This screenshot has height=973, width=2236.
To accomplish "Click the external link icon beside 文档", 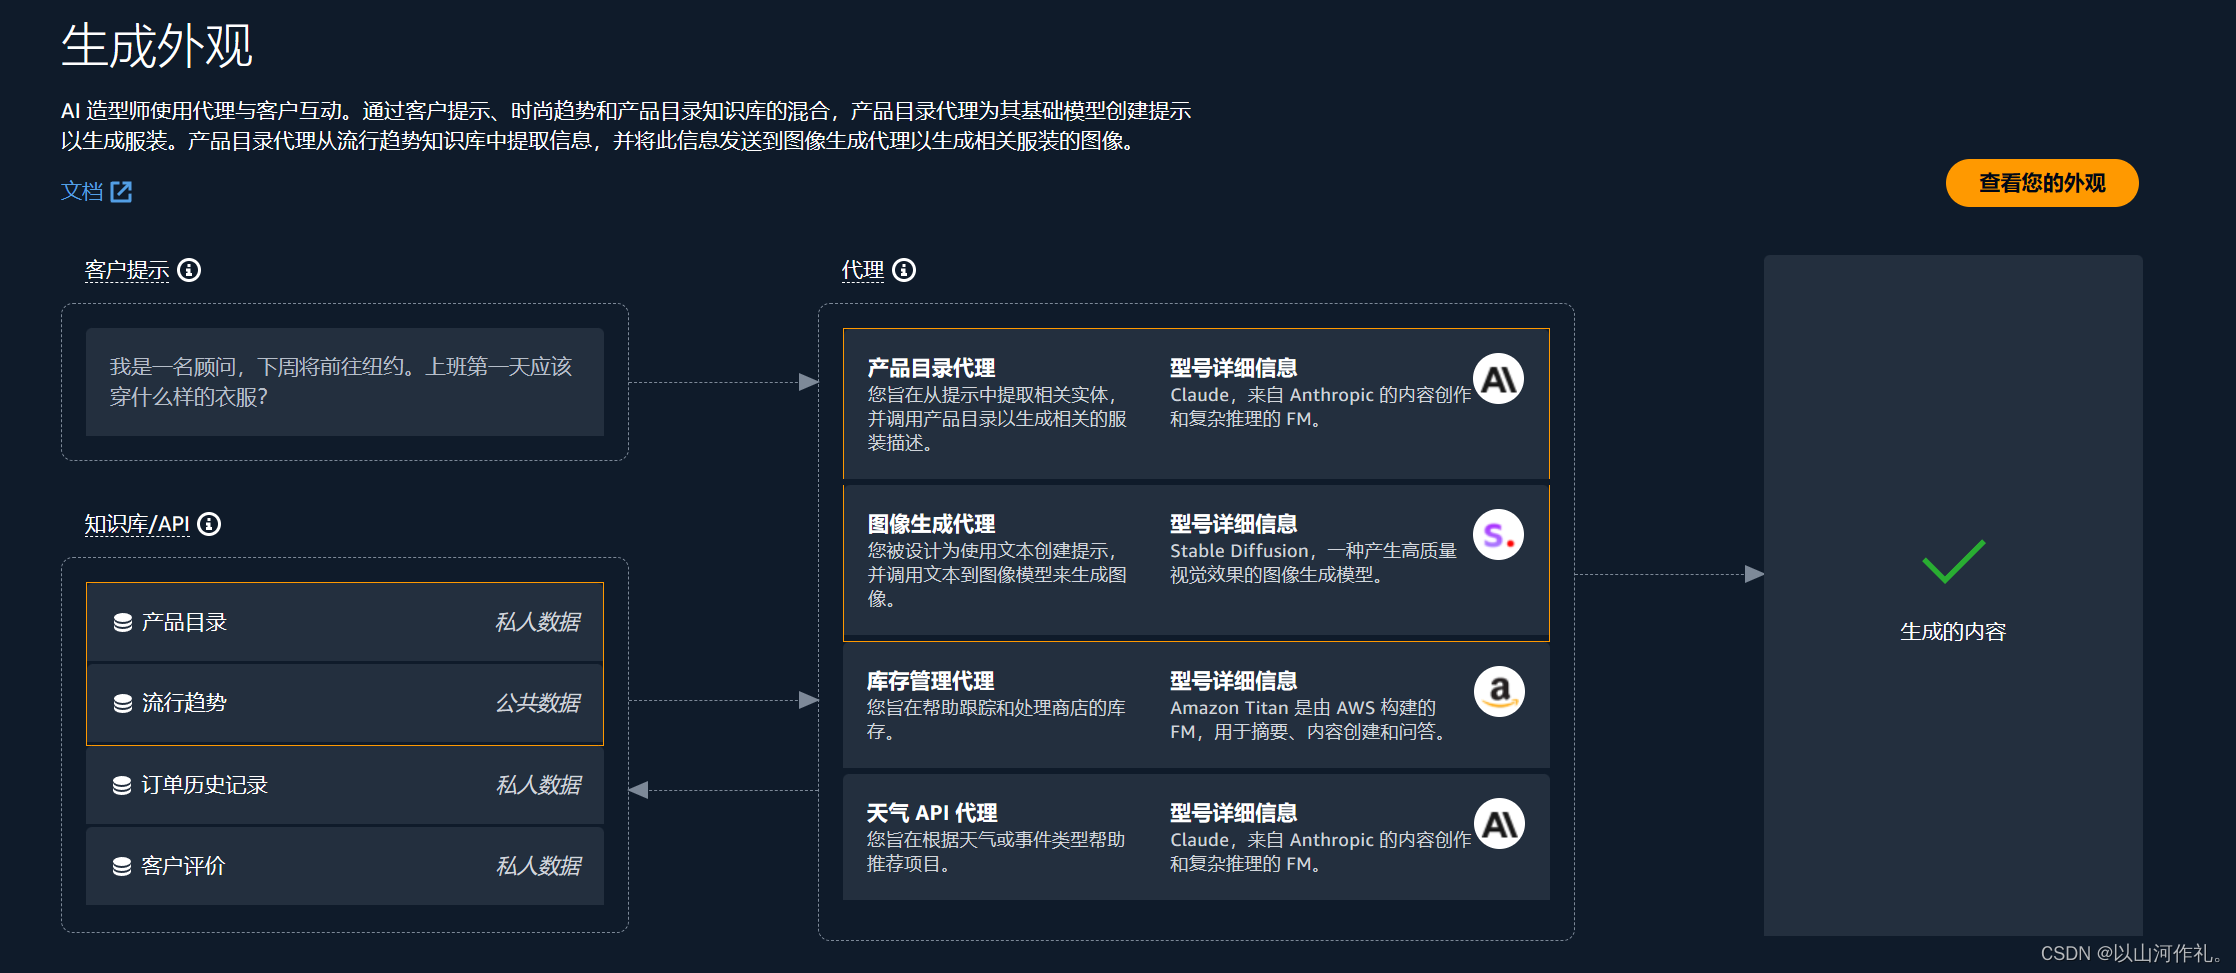I will point(121,192).
